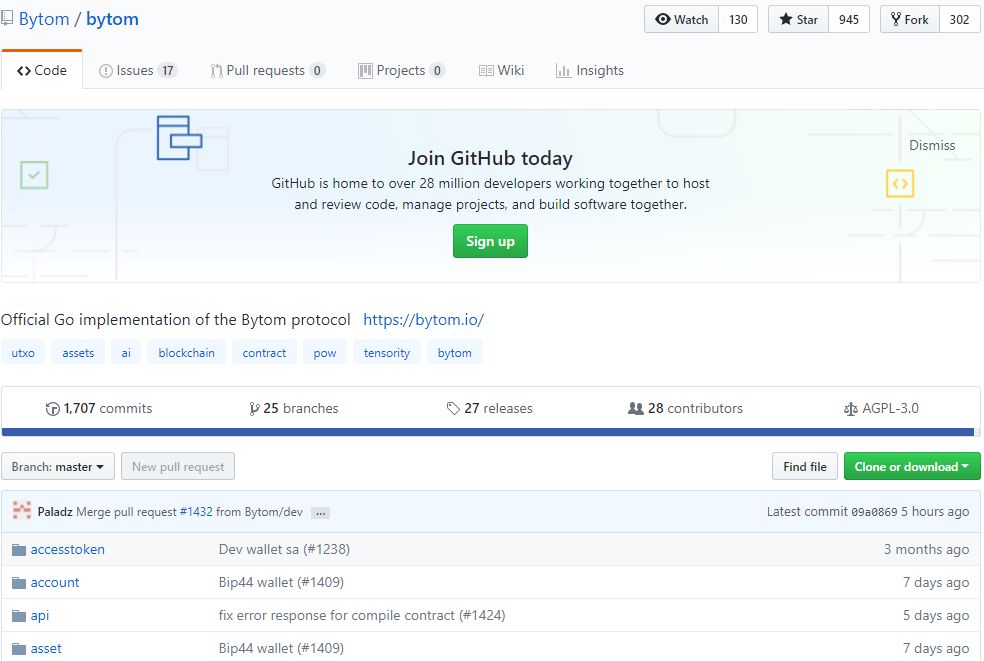Expand the Branch: master dropdown
The image size is (984, 661).
click(x=58, y=467)
